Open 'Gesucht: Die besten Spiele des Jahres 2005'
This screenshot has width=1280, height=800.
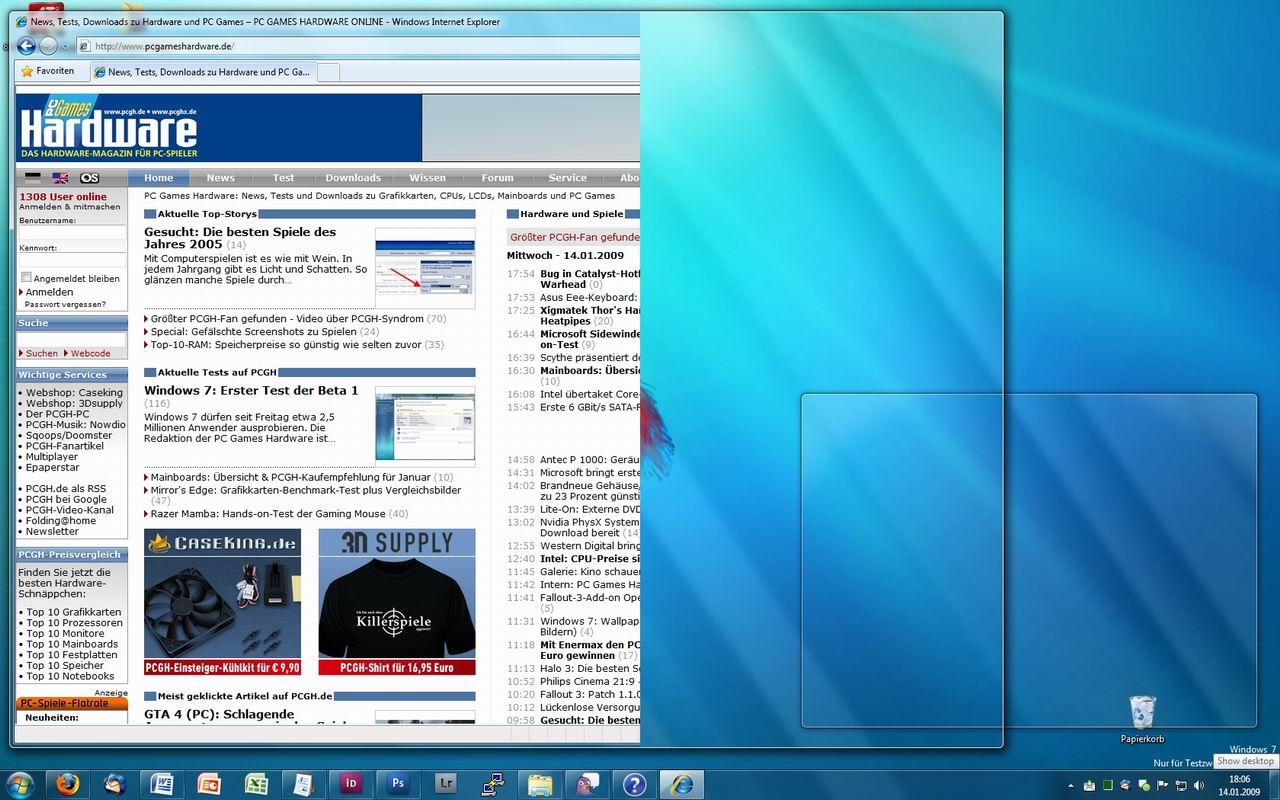pos(240,238)
